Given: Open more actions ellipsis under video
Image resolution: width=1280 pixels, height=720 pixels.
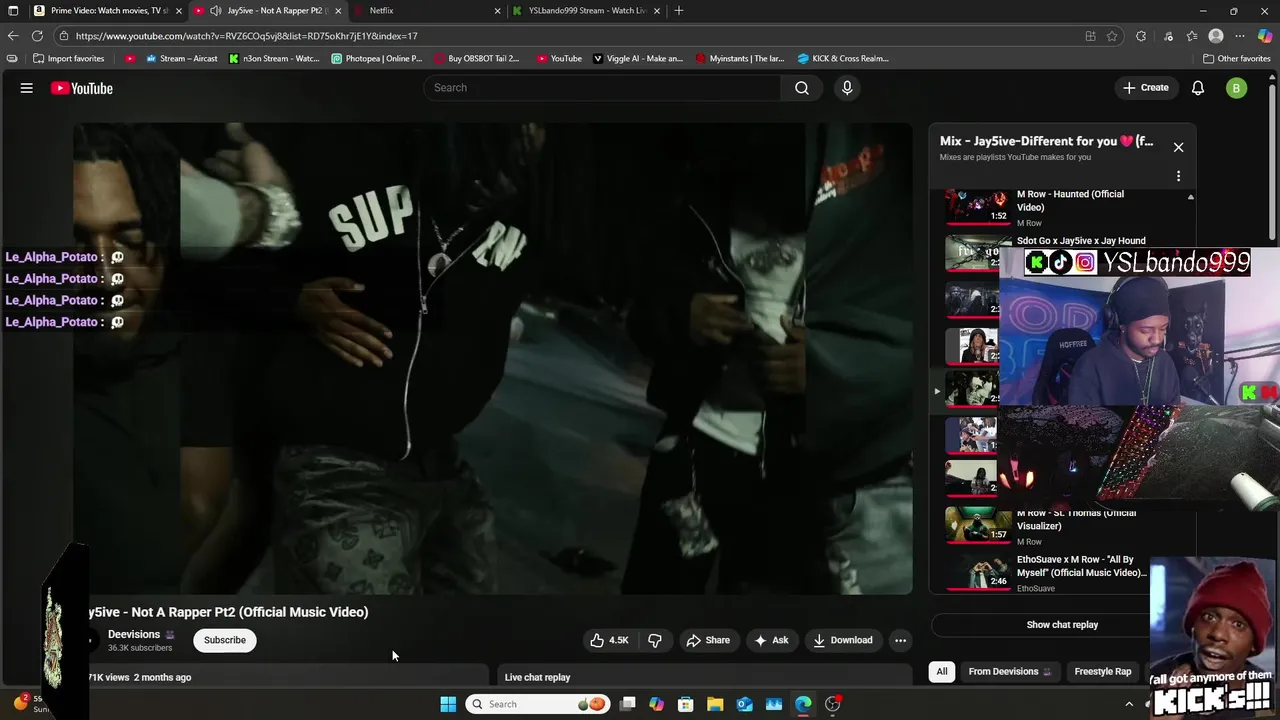Looking at the screenshot, I should [x=900, y=640].
